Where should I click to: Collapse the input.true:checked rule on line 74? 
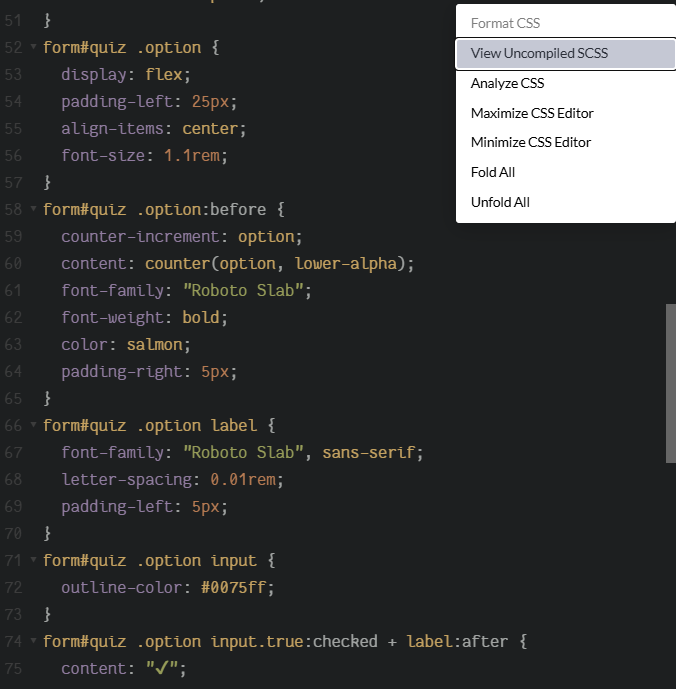click(x=33, y=641)
